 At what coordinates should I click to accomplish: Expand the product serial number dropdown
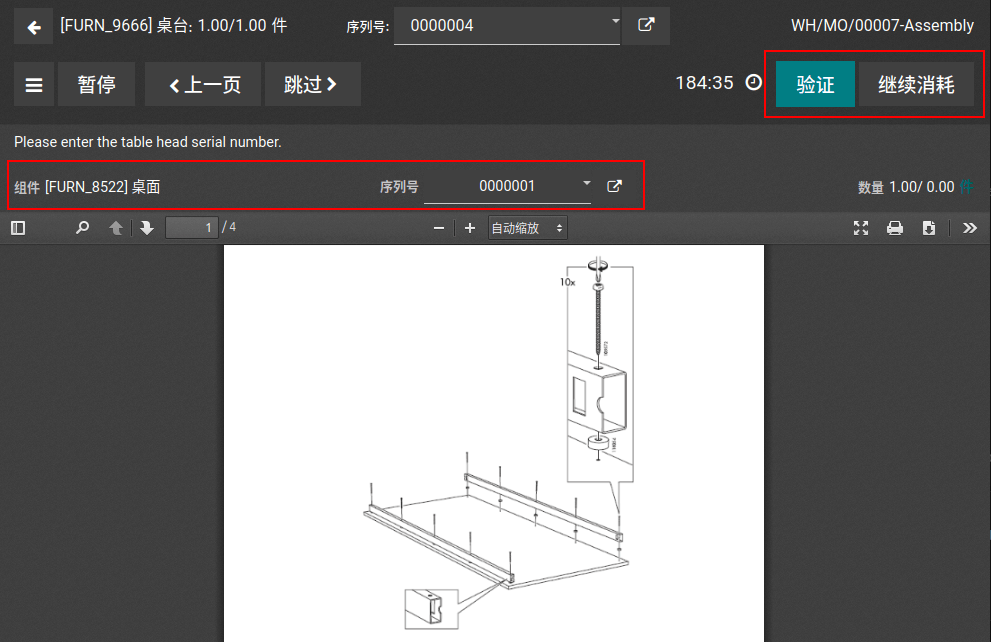click(614, 20)
